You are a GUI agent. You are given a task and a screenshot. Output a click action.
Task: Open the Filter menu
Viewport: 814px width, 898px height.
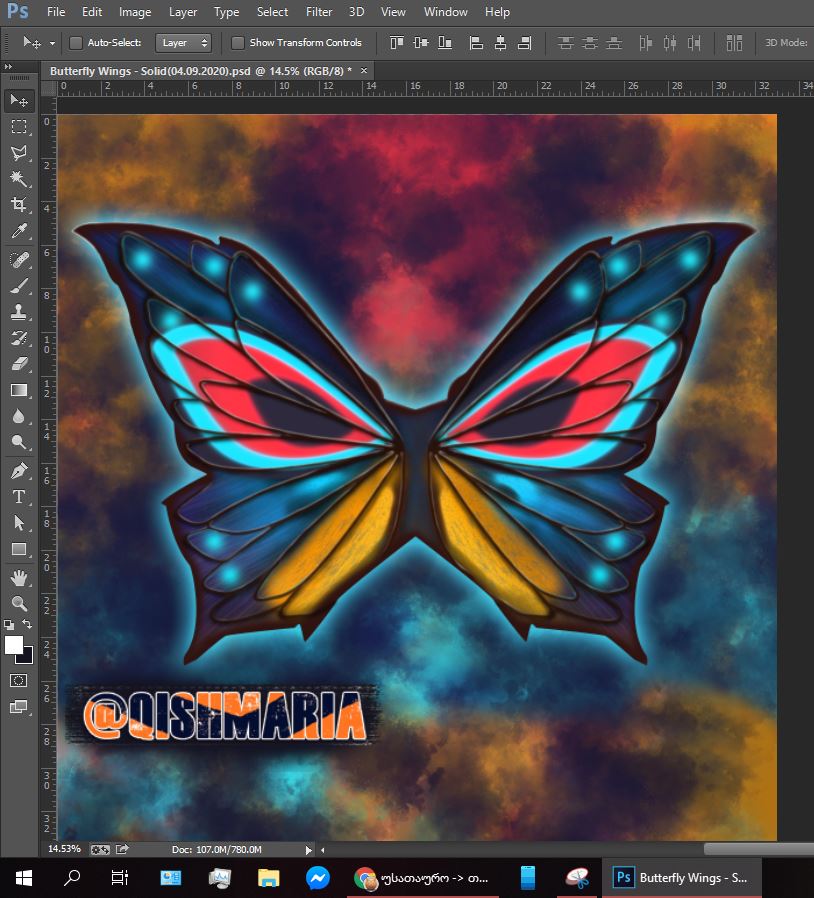[318, 12]
